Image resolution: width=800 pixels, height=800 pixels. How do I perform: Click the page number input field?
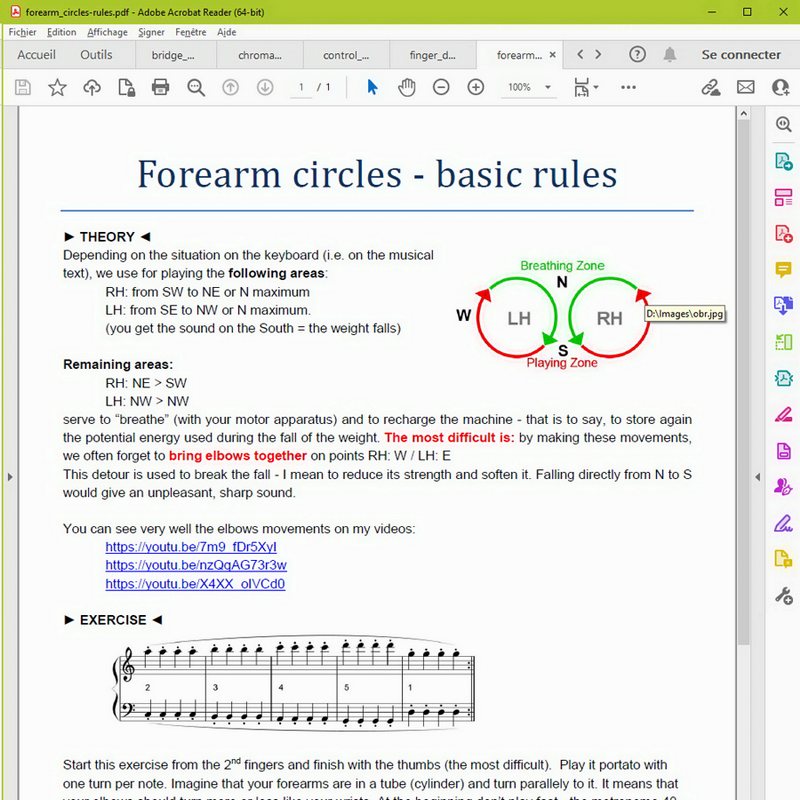click(301, 88)
